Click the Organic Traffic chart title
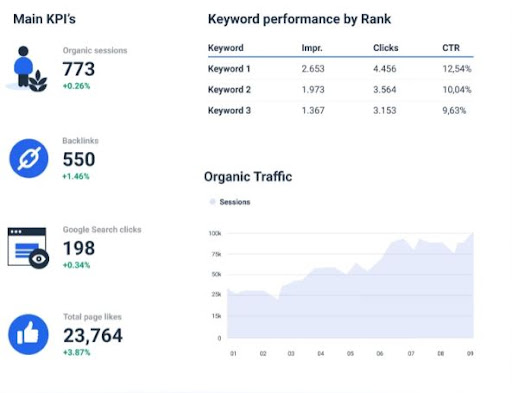Screen dimensions: 512x393 pos(248,177)
